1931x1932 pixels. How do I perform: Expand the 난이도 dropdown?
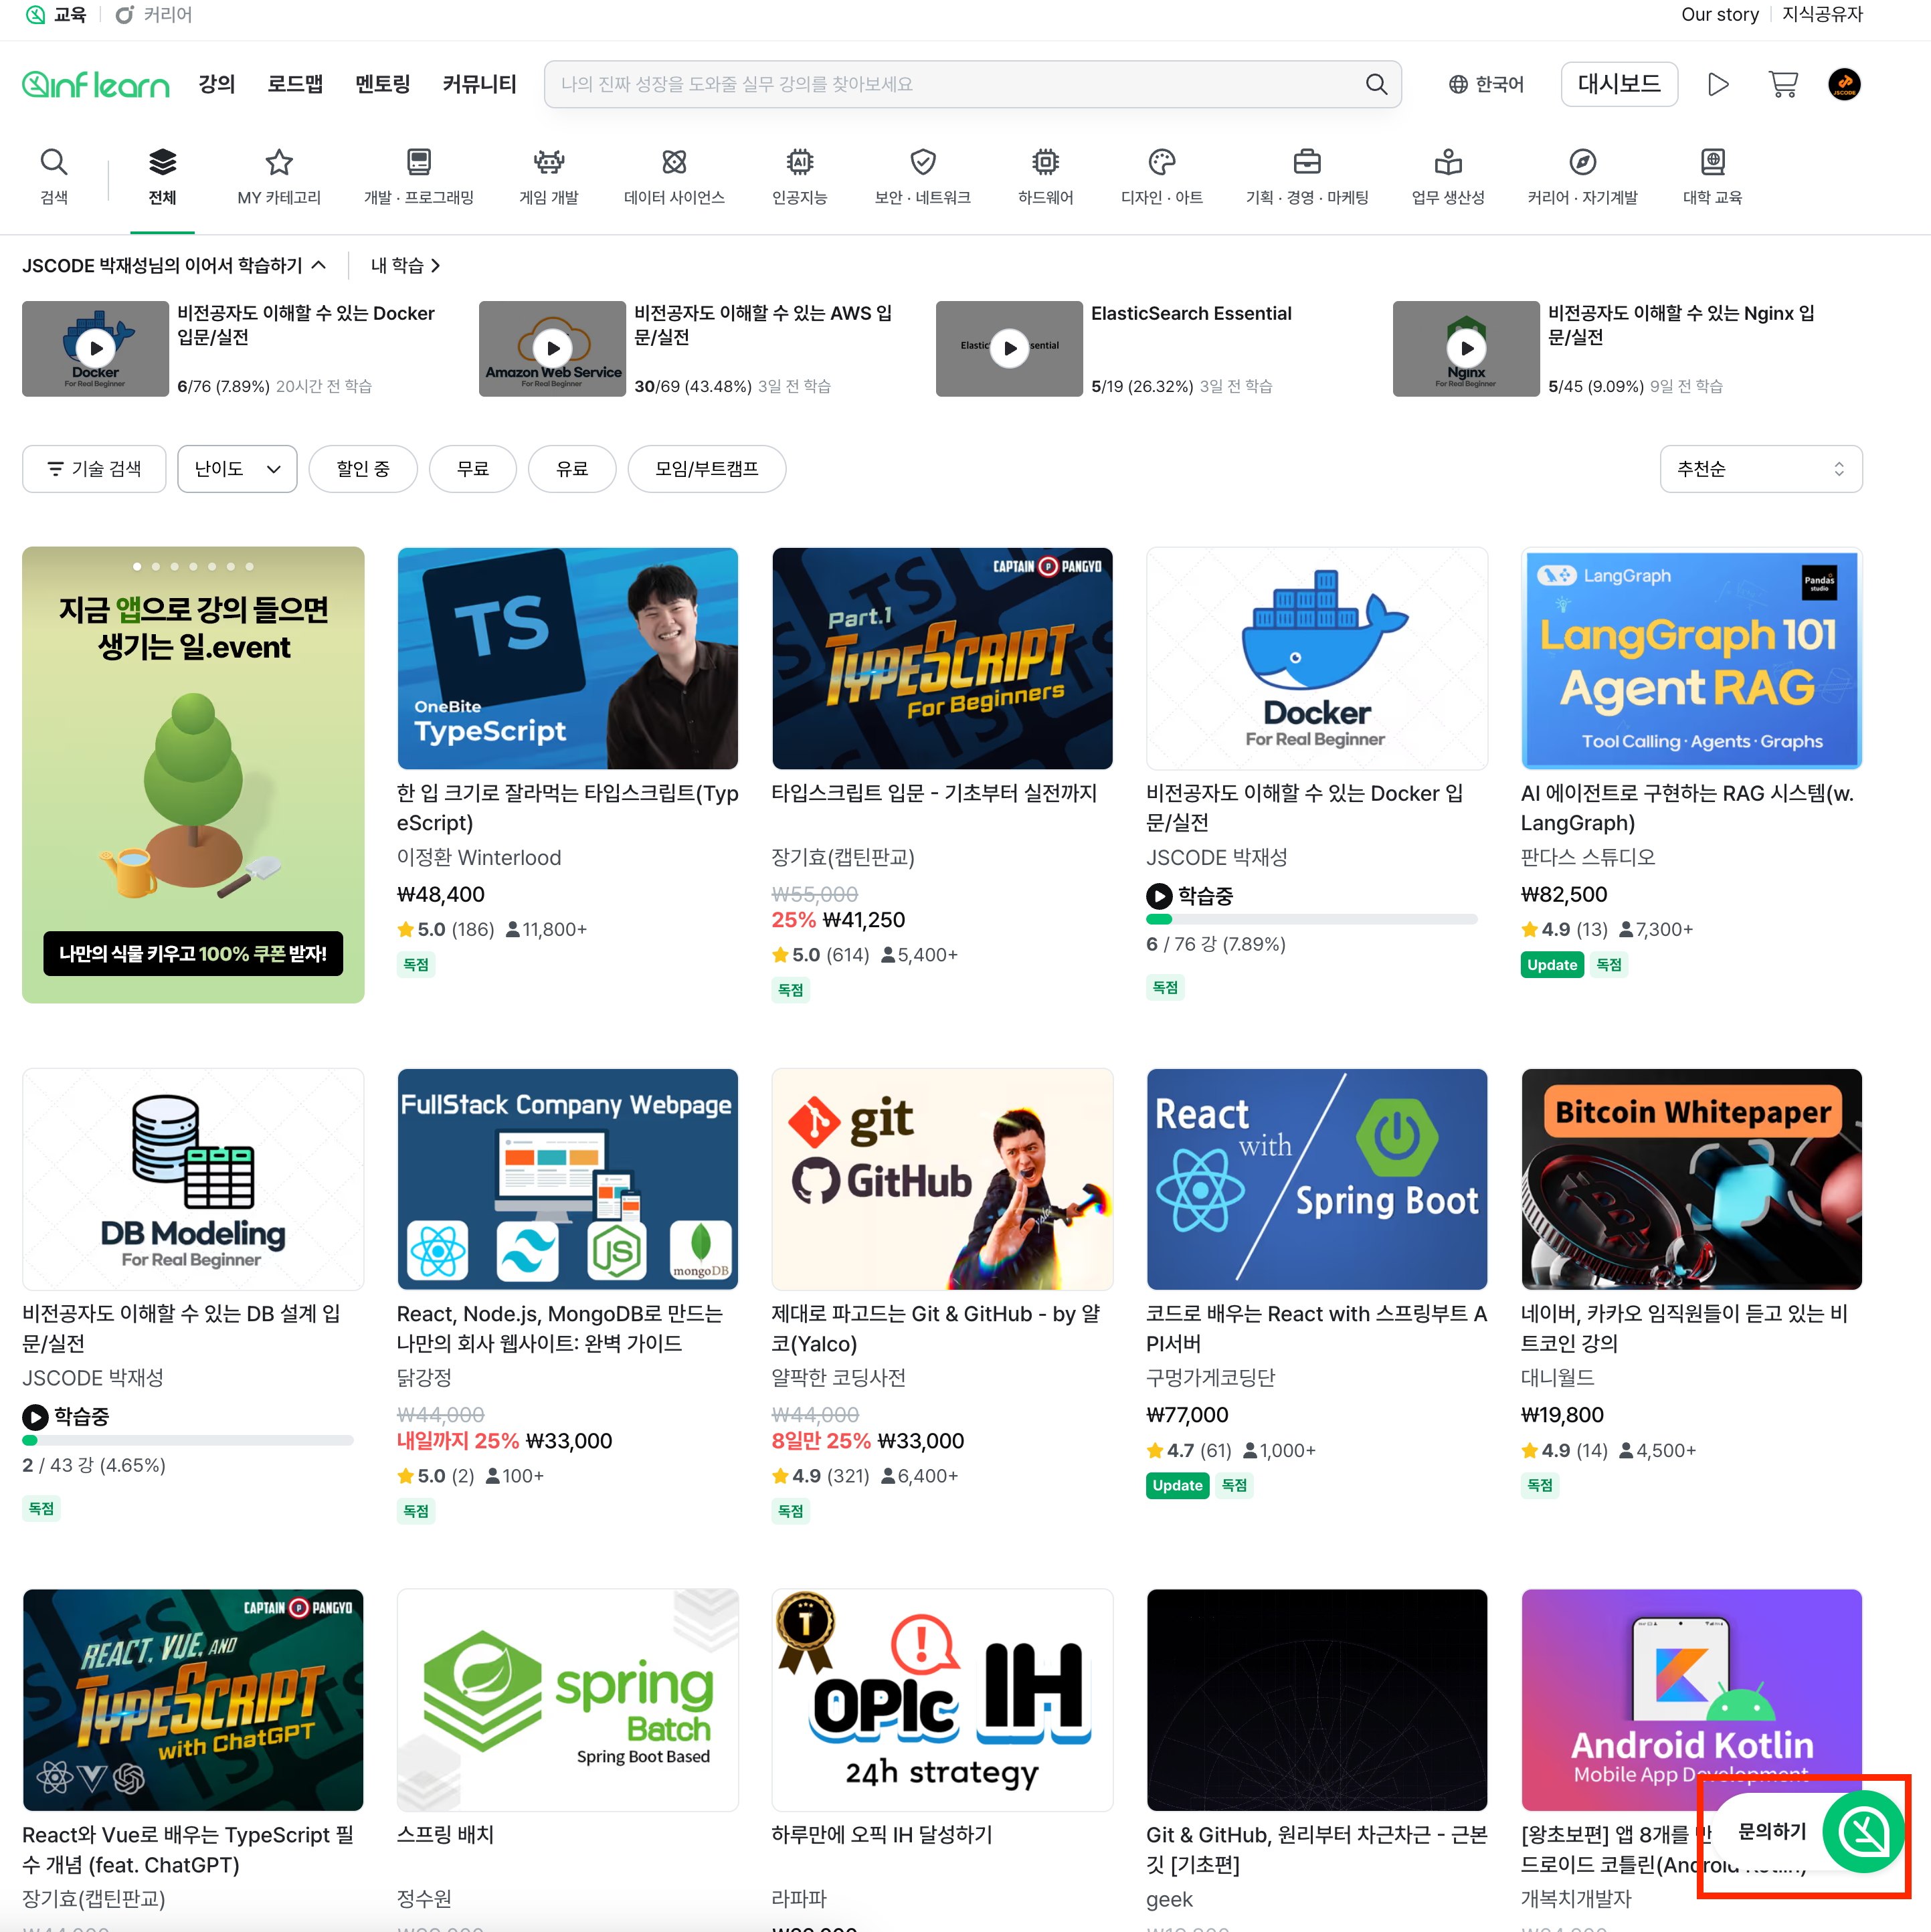pos(237,469)
